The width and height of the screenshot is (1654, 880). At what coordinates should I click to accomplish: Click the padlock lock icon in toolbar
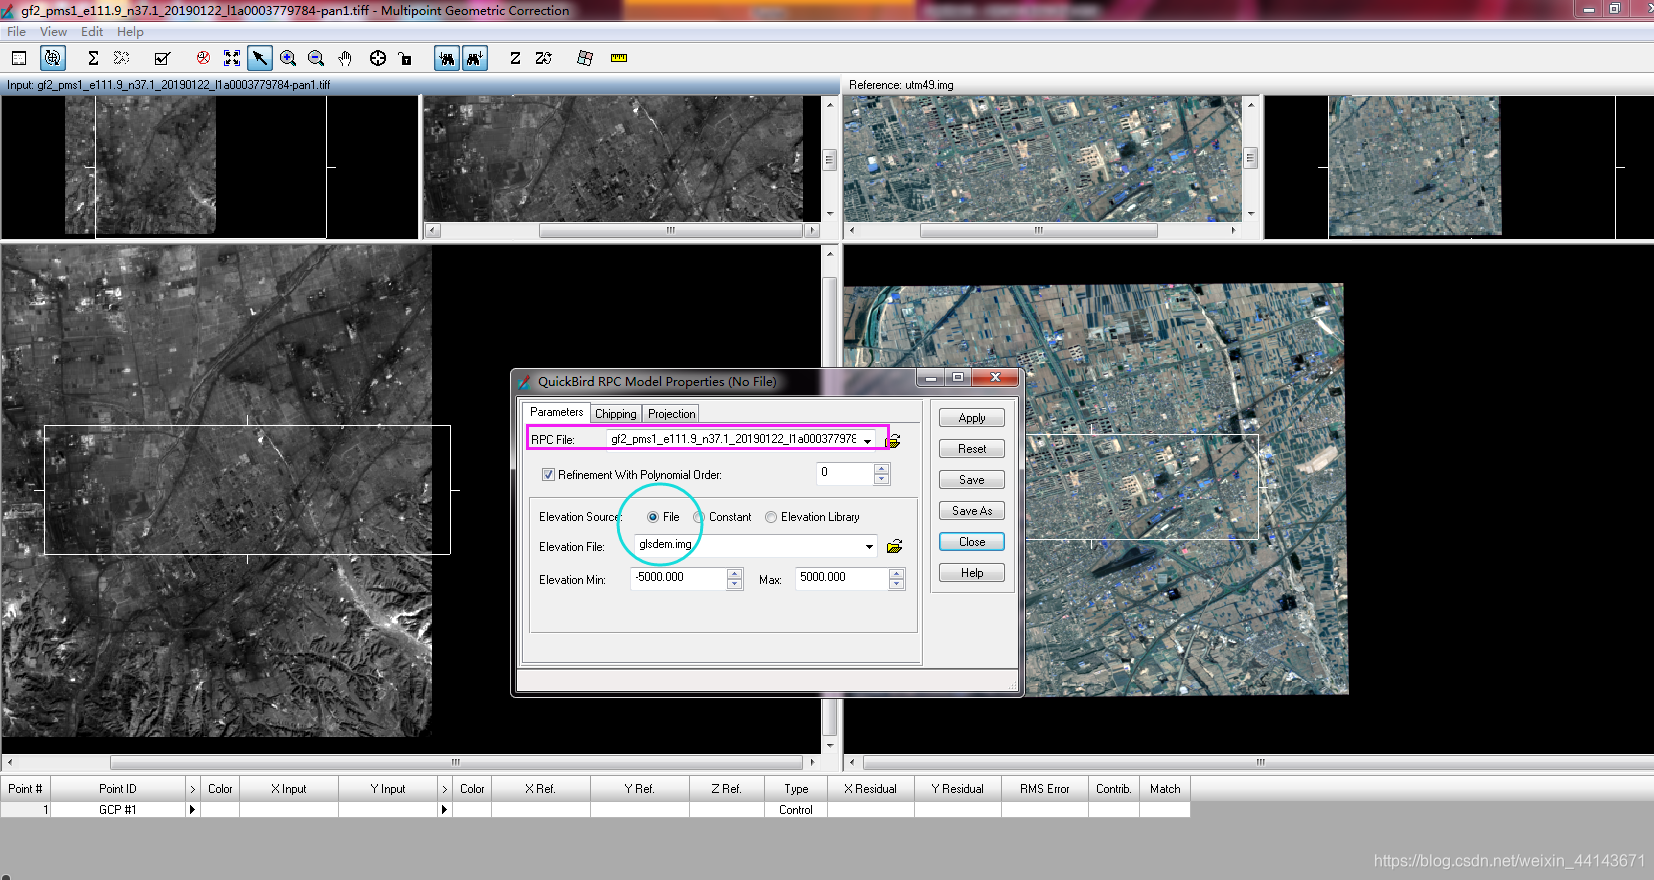pyautogui.click(x=405, y=58)
